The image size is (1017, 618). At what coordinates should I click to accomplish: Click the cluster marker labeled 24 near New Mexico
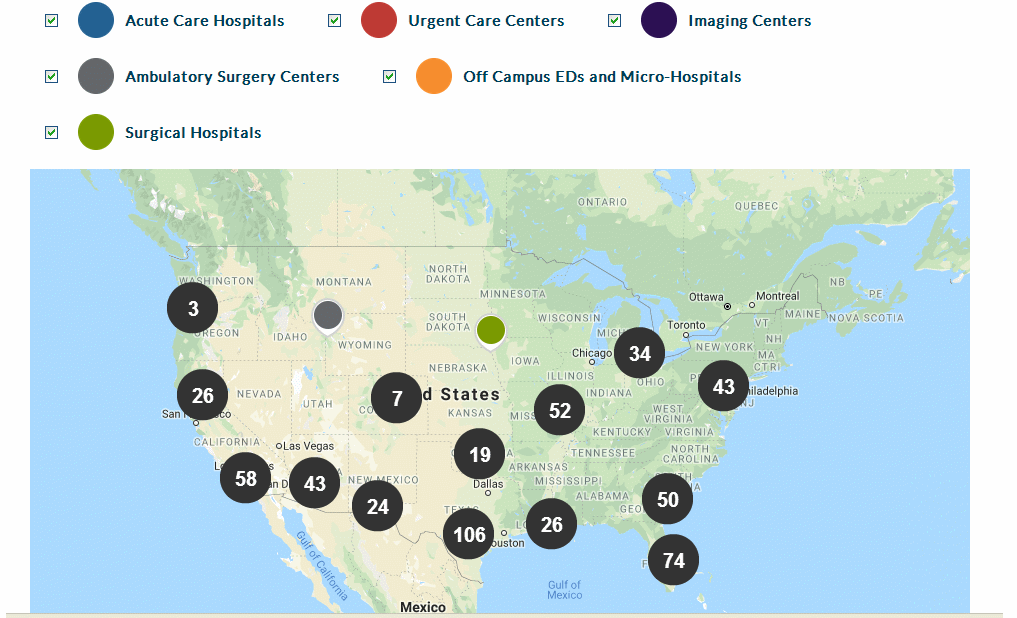377,506
